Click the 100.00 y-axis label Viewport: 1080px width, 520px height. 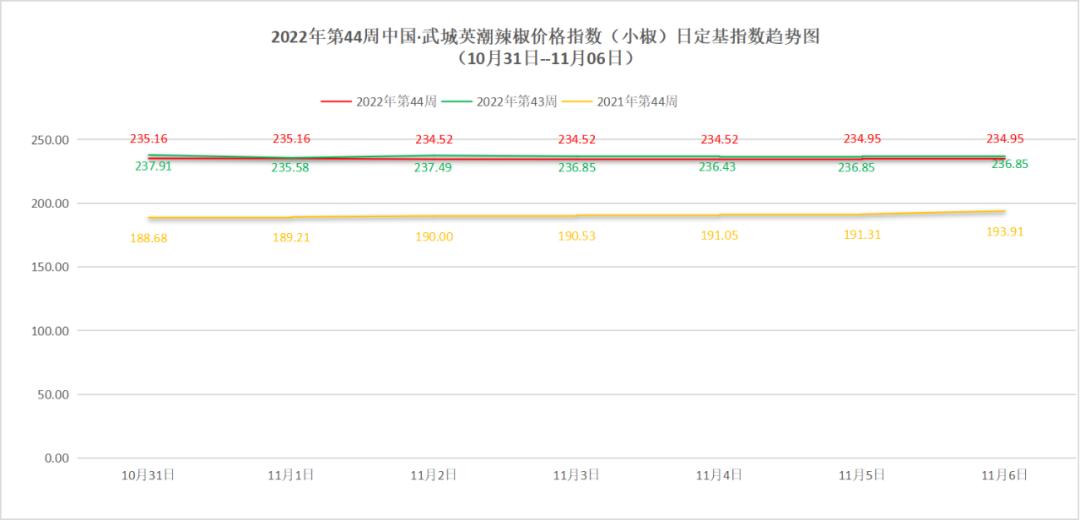coord(51,331)
